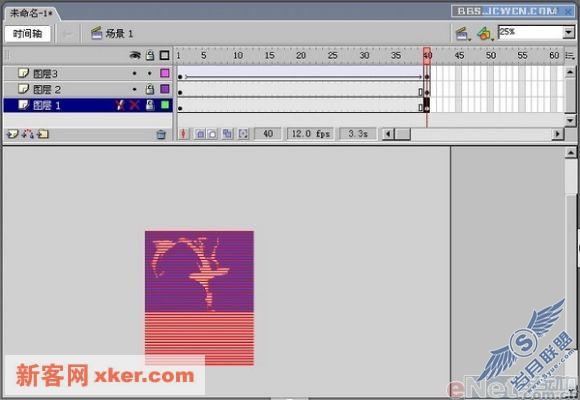Screen dimensions: 580x400
Task: Toggle lock on layer 图层 2
Action: 149,89
